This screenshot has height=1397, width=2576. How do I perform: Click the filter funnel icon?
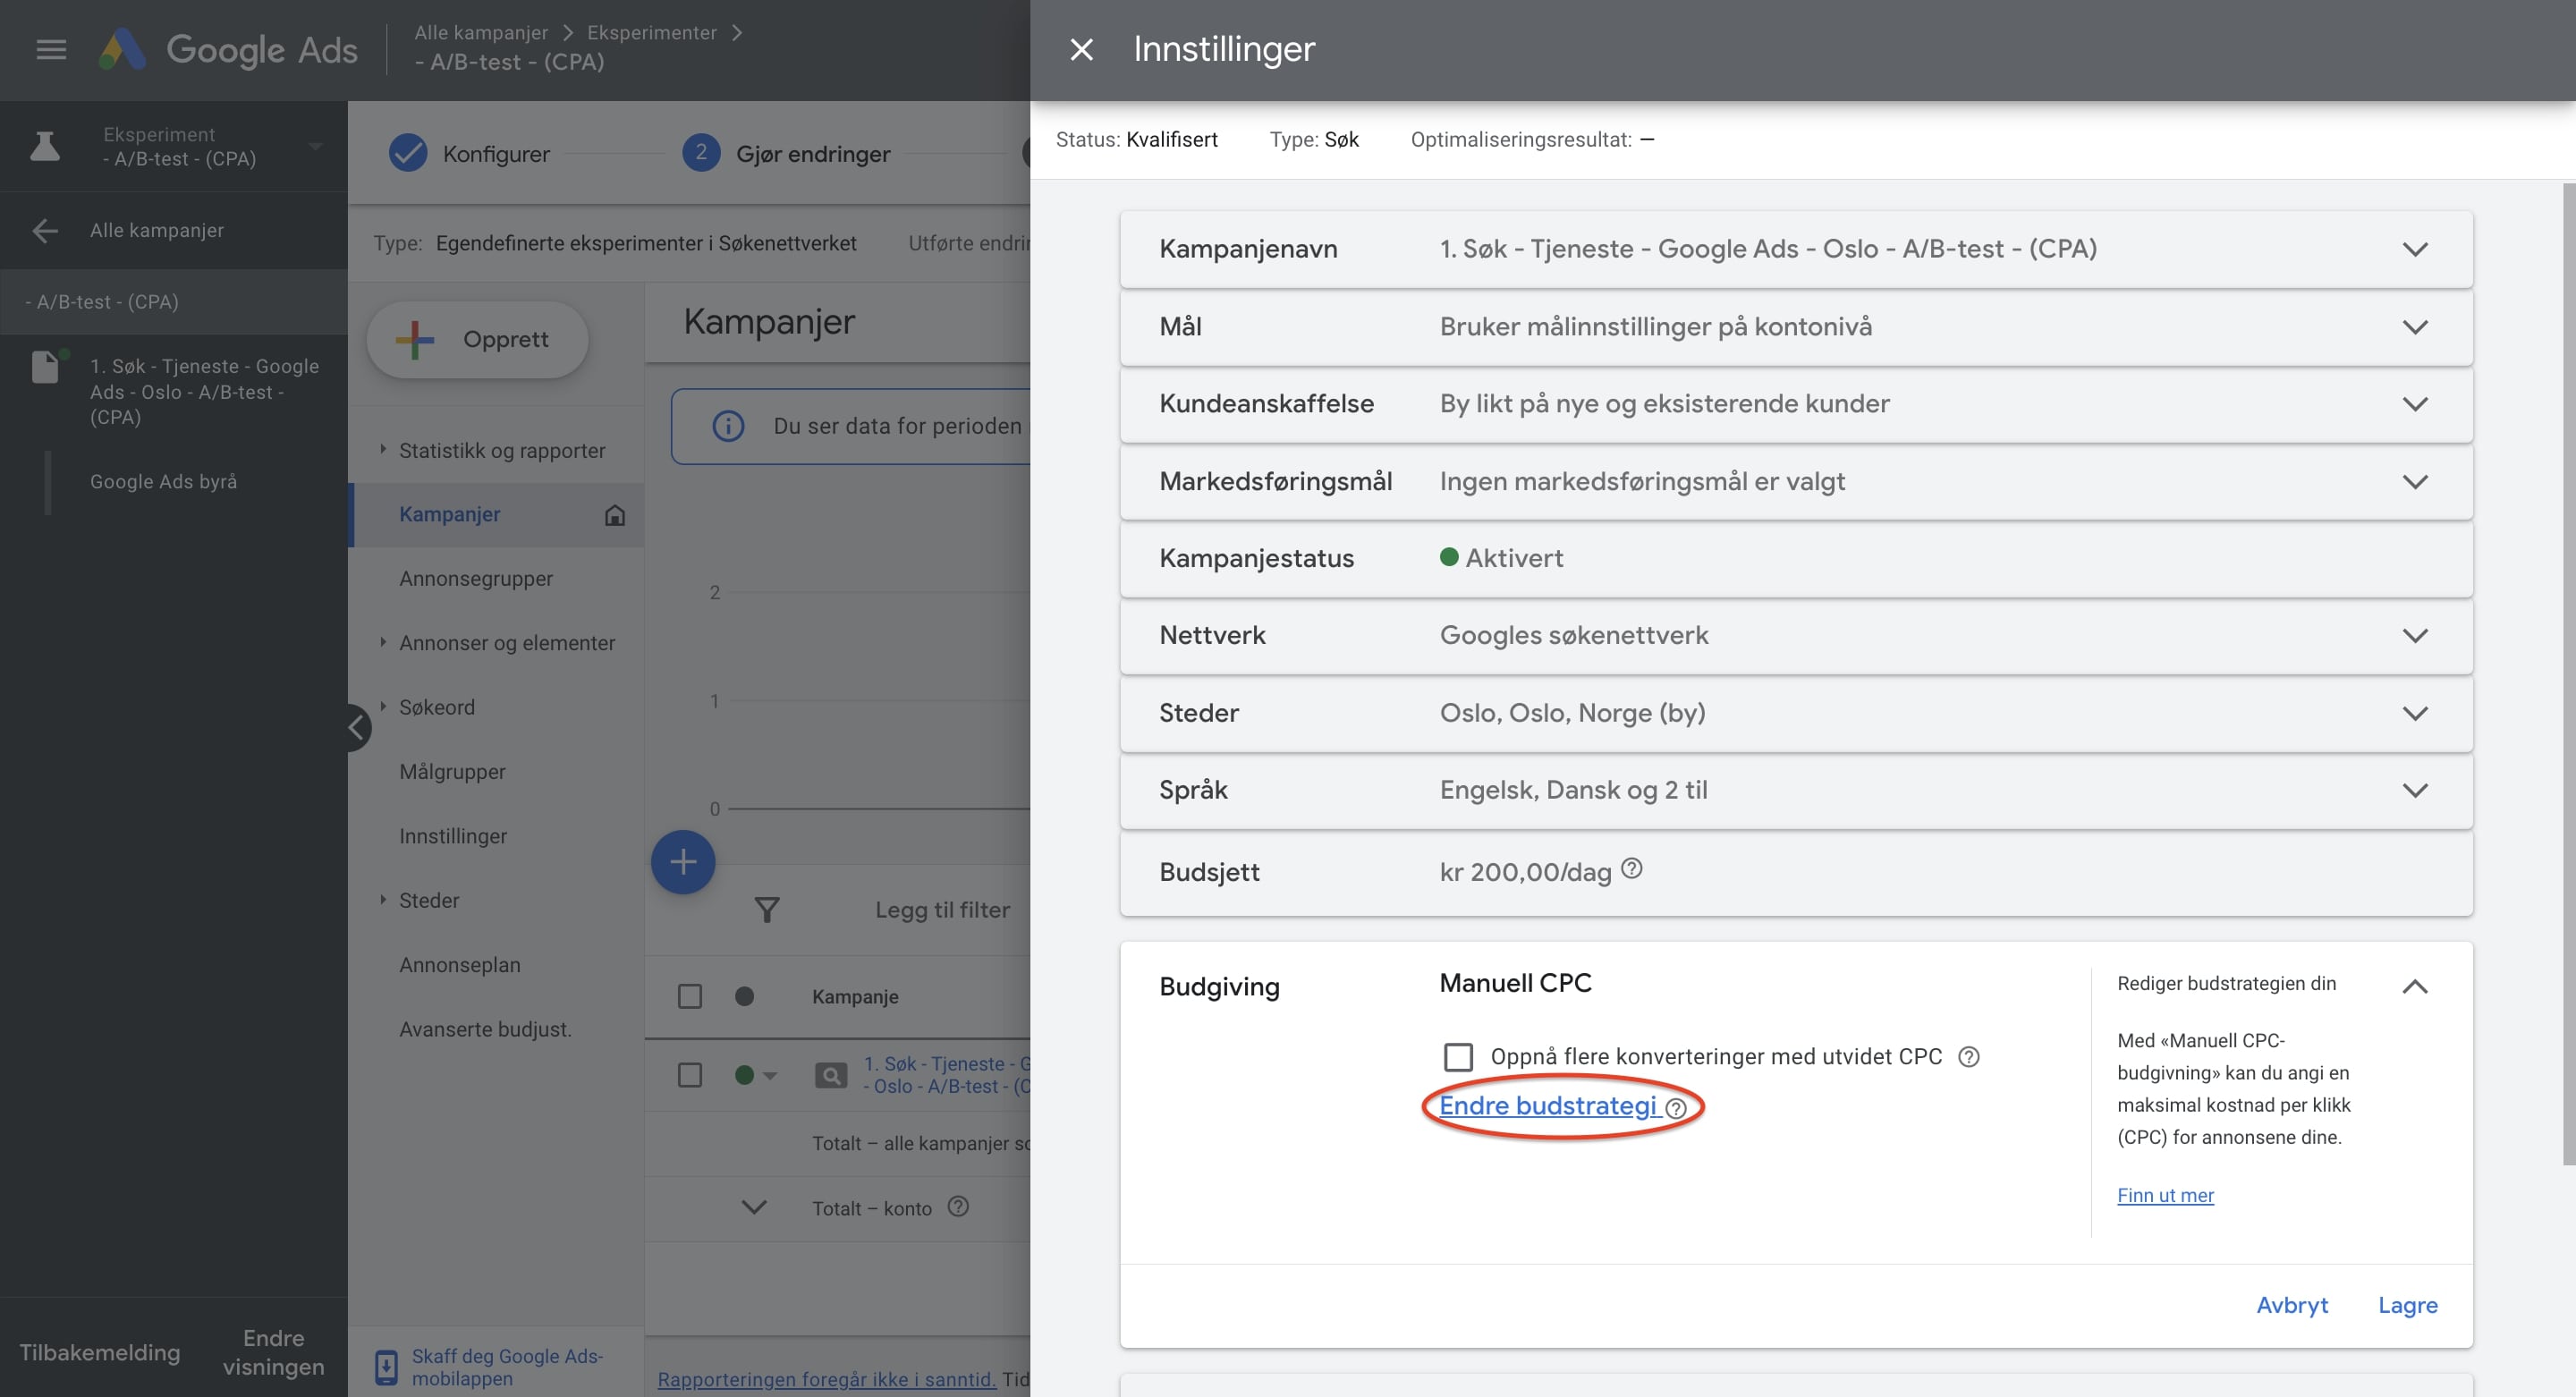[766, 909]
